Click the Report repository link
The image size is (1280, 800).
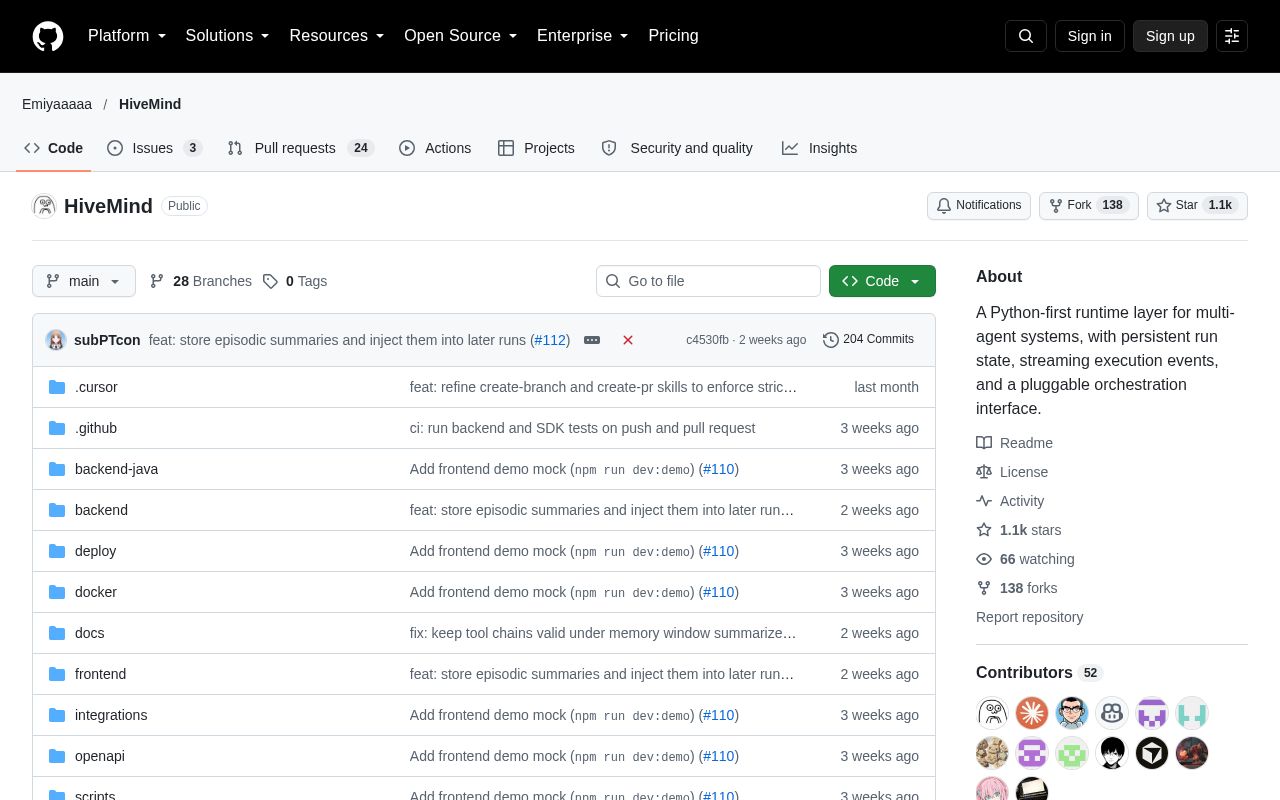point(1029,617)
